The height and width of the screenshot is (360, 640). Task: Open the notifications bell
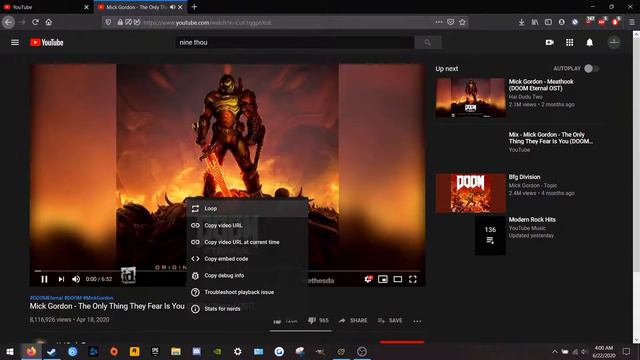(x=589, y=42)
